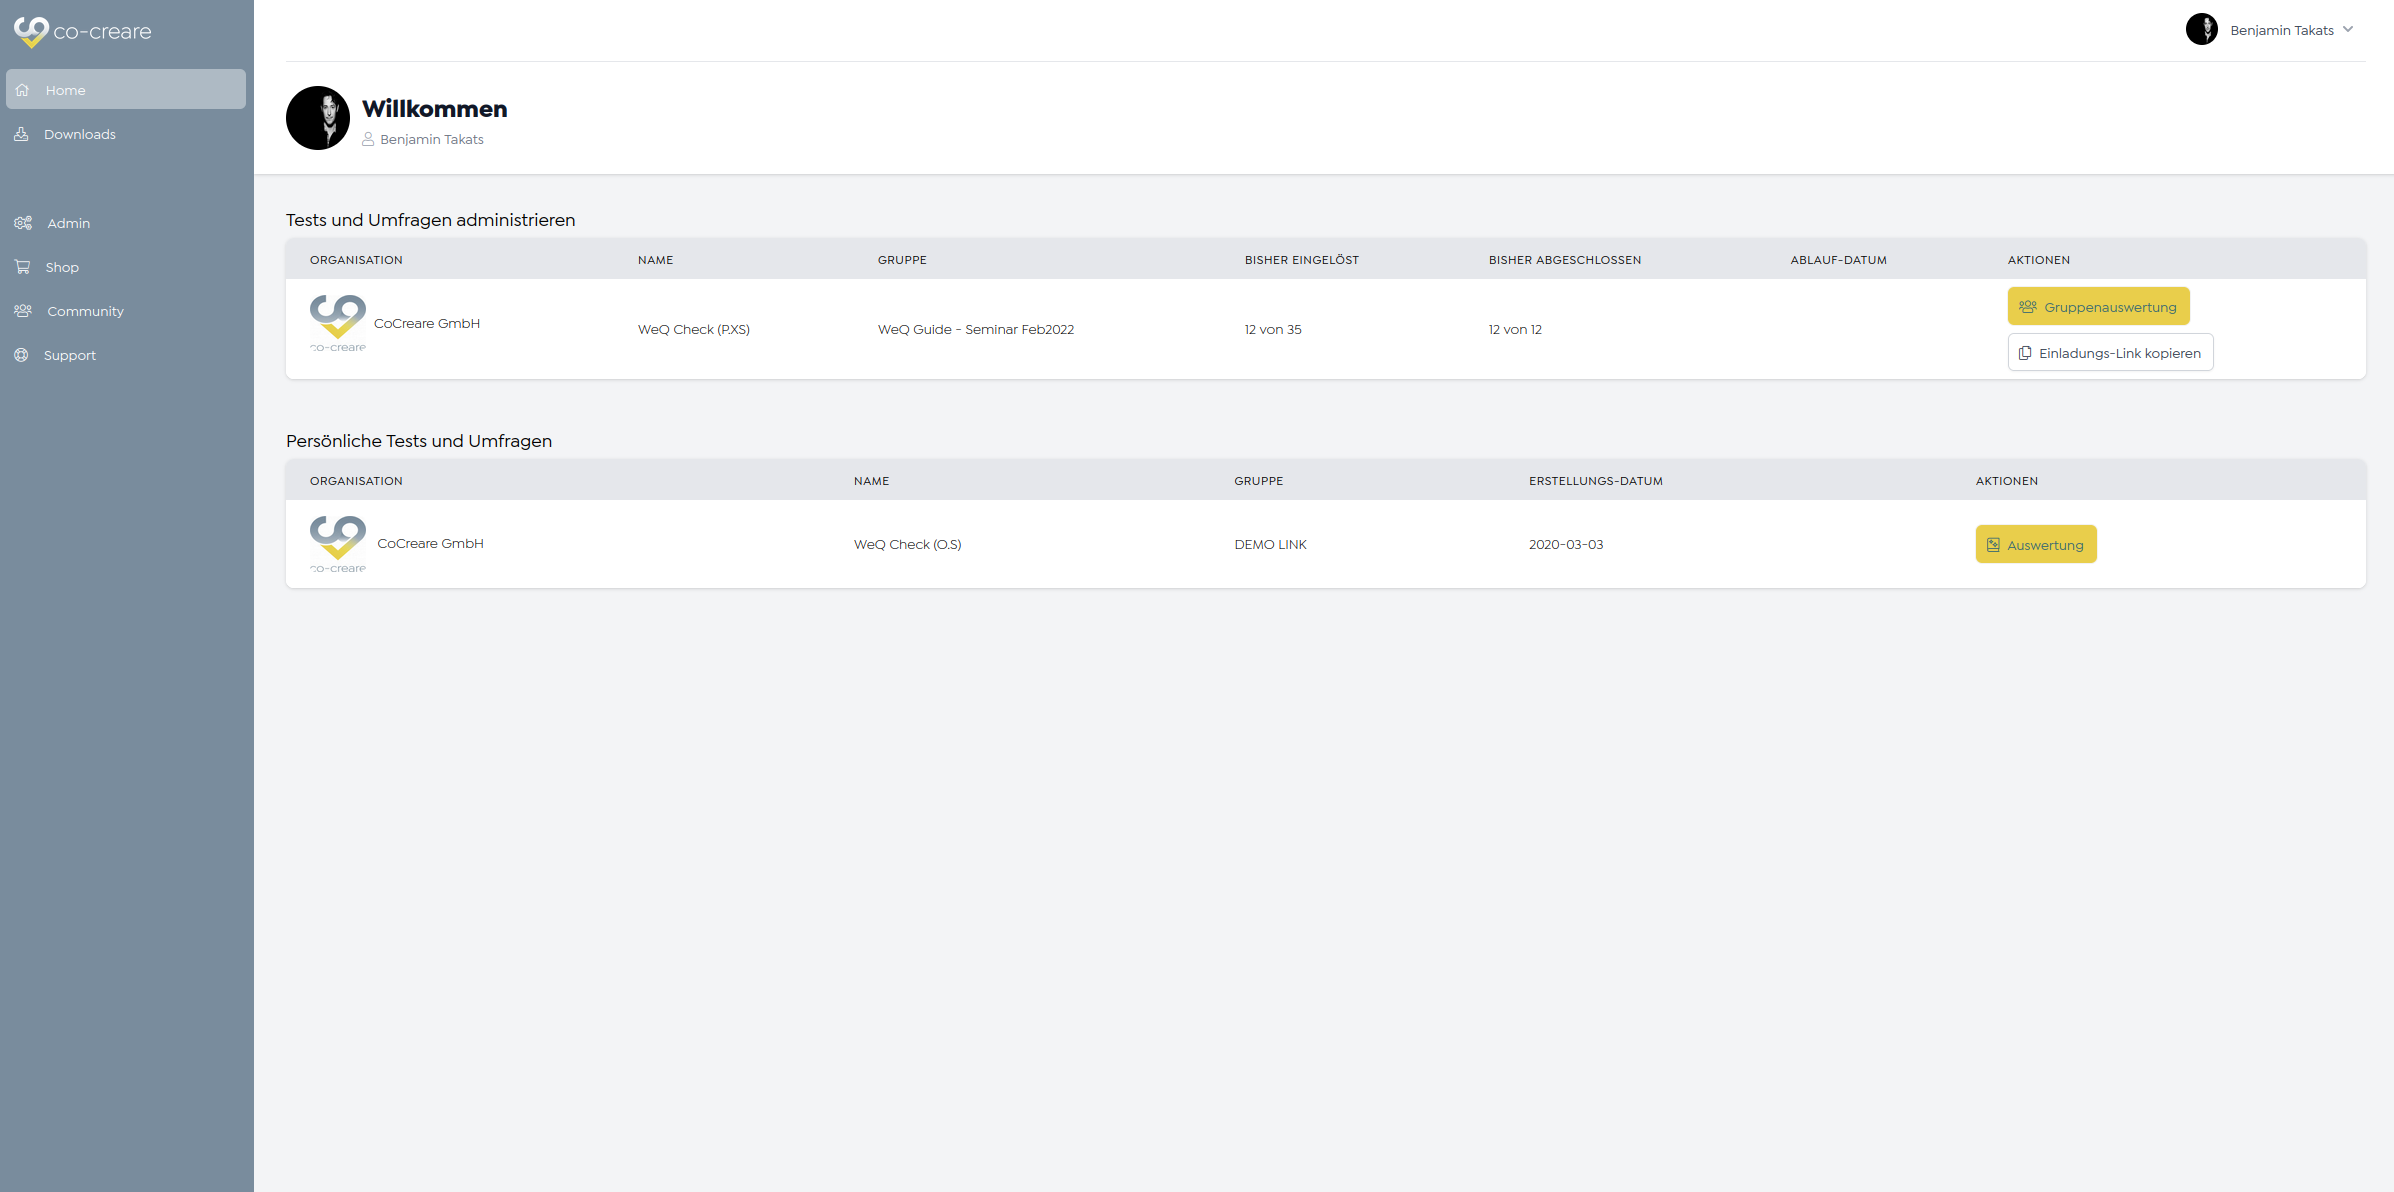Image resolution: width=2394 pixels, height=1192 pixels.
Task: Click WeQ Guide - Seminar Feb2022 group
Action: (x=975, y=330)
